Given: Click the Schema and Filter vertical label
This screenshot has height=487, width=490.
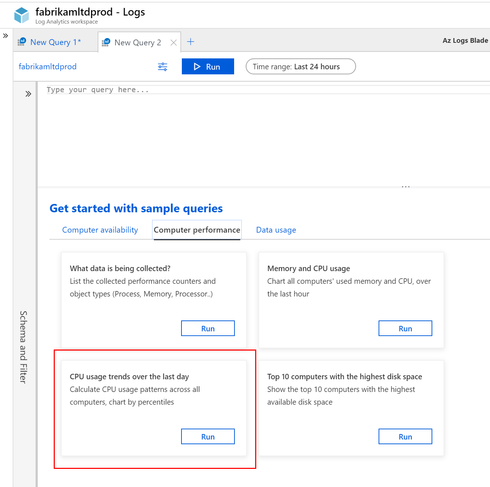Looking at the screenshot, I should coord(23,347).
